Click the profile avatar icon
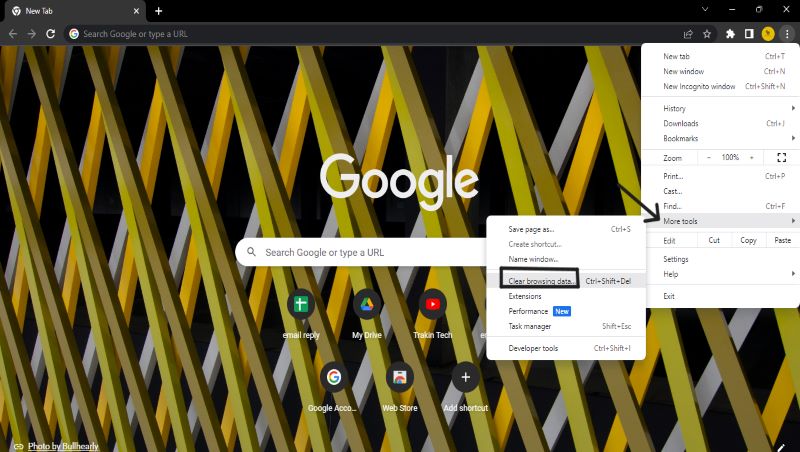Screen dimensions: 800x452 [x=768, y=34]
